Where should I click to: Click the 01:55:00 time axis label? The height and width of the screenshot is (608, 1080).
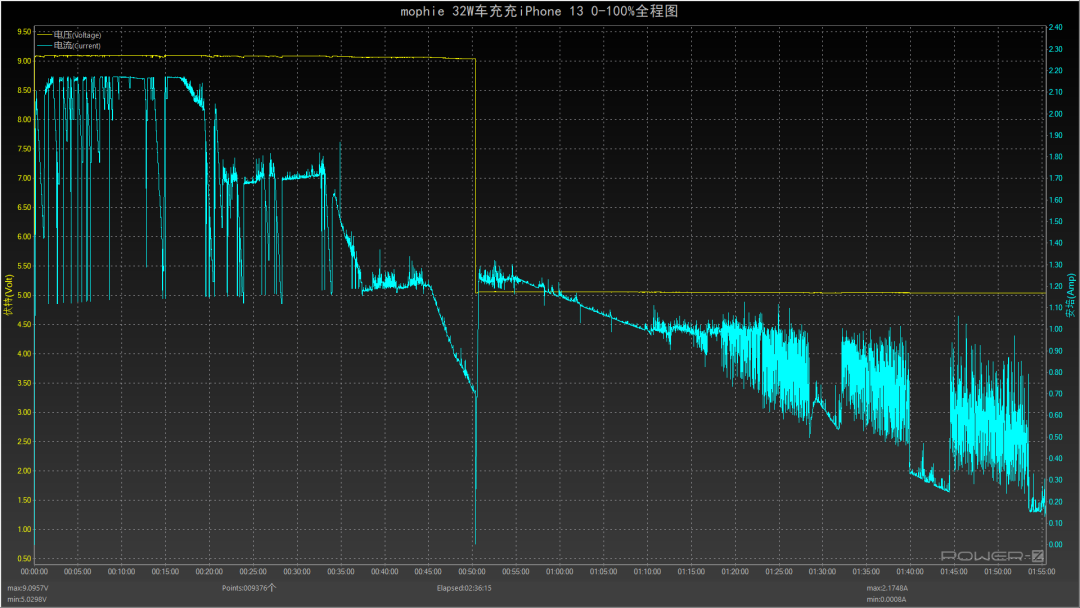click(x=1041, y=572)
